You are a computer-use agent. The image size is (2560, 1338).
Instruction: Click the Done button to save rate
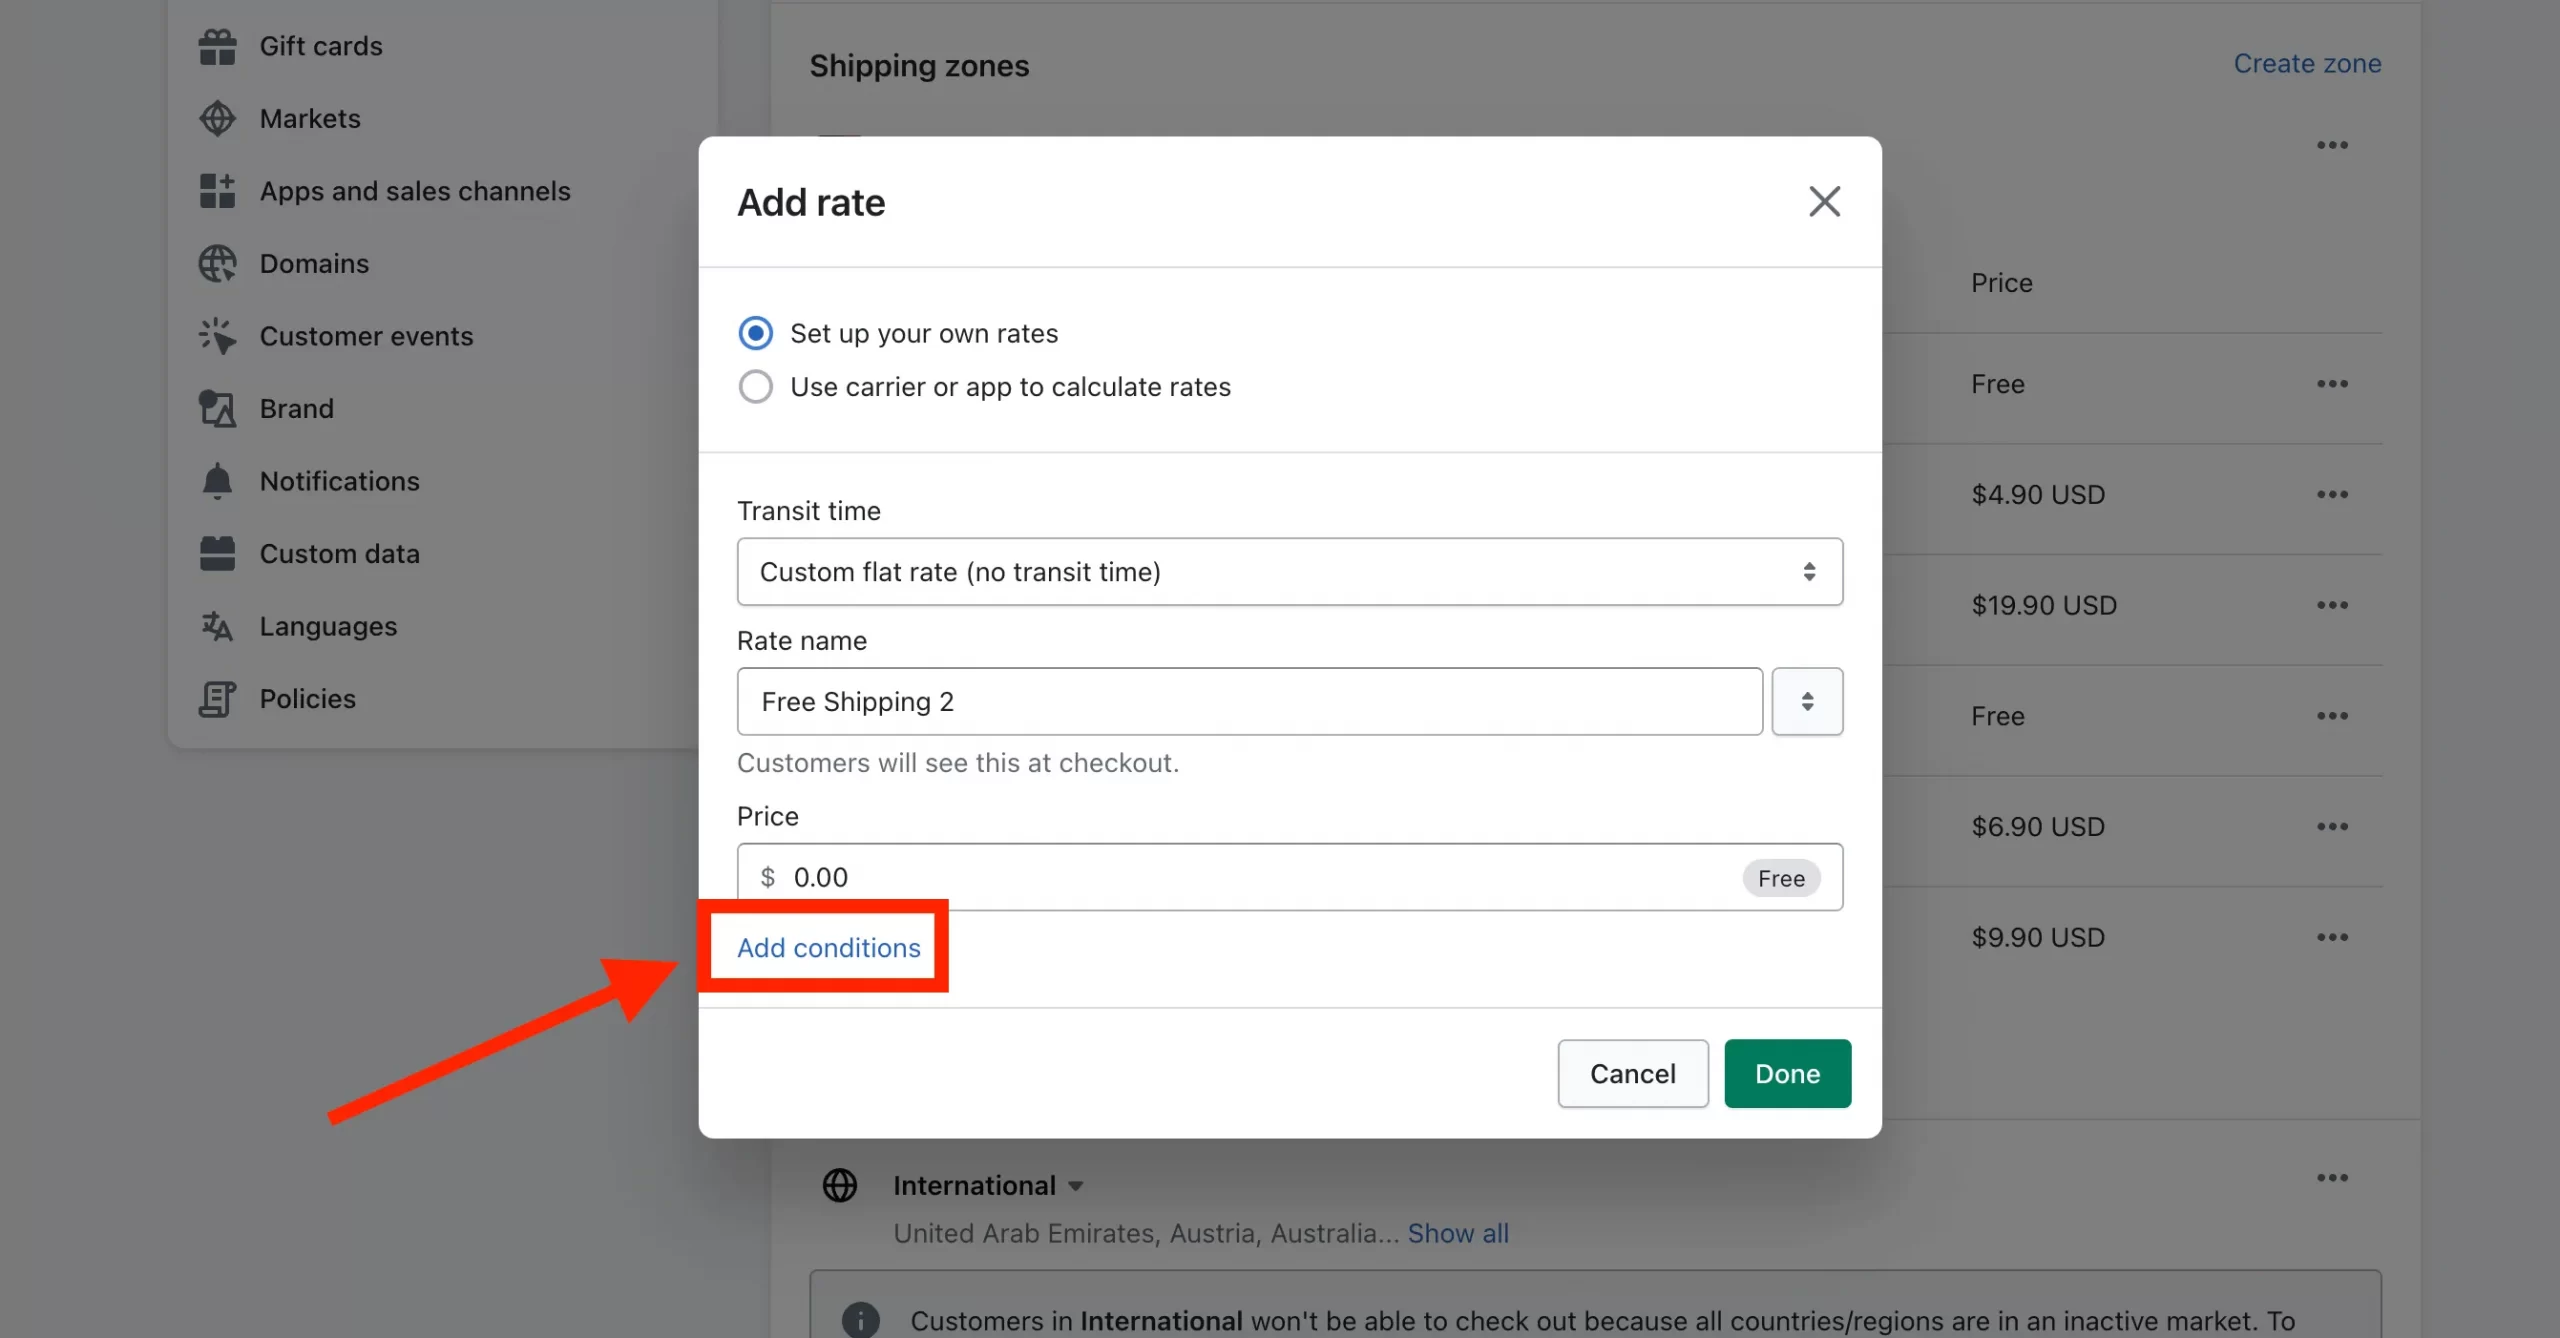[x=1786, y=1072]
